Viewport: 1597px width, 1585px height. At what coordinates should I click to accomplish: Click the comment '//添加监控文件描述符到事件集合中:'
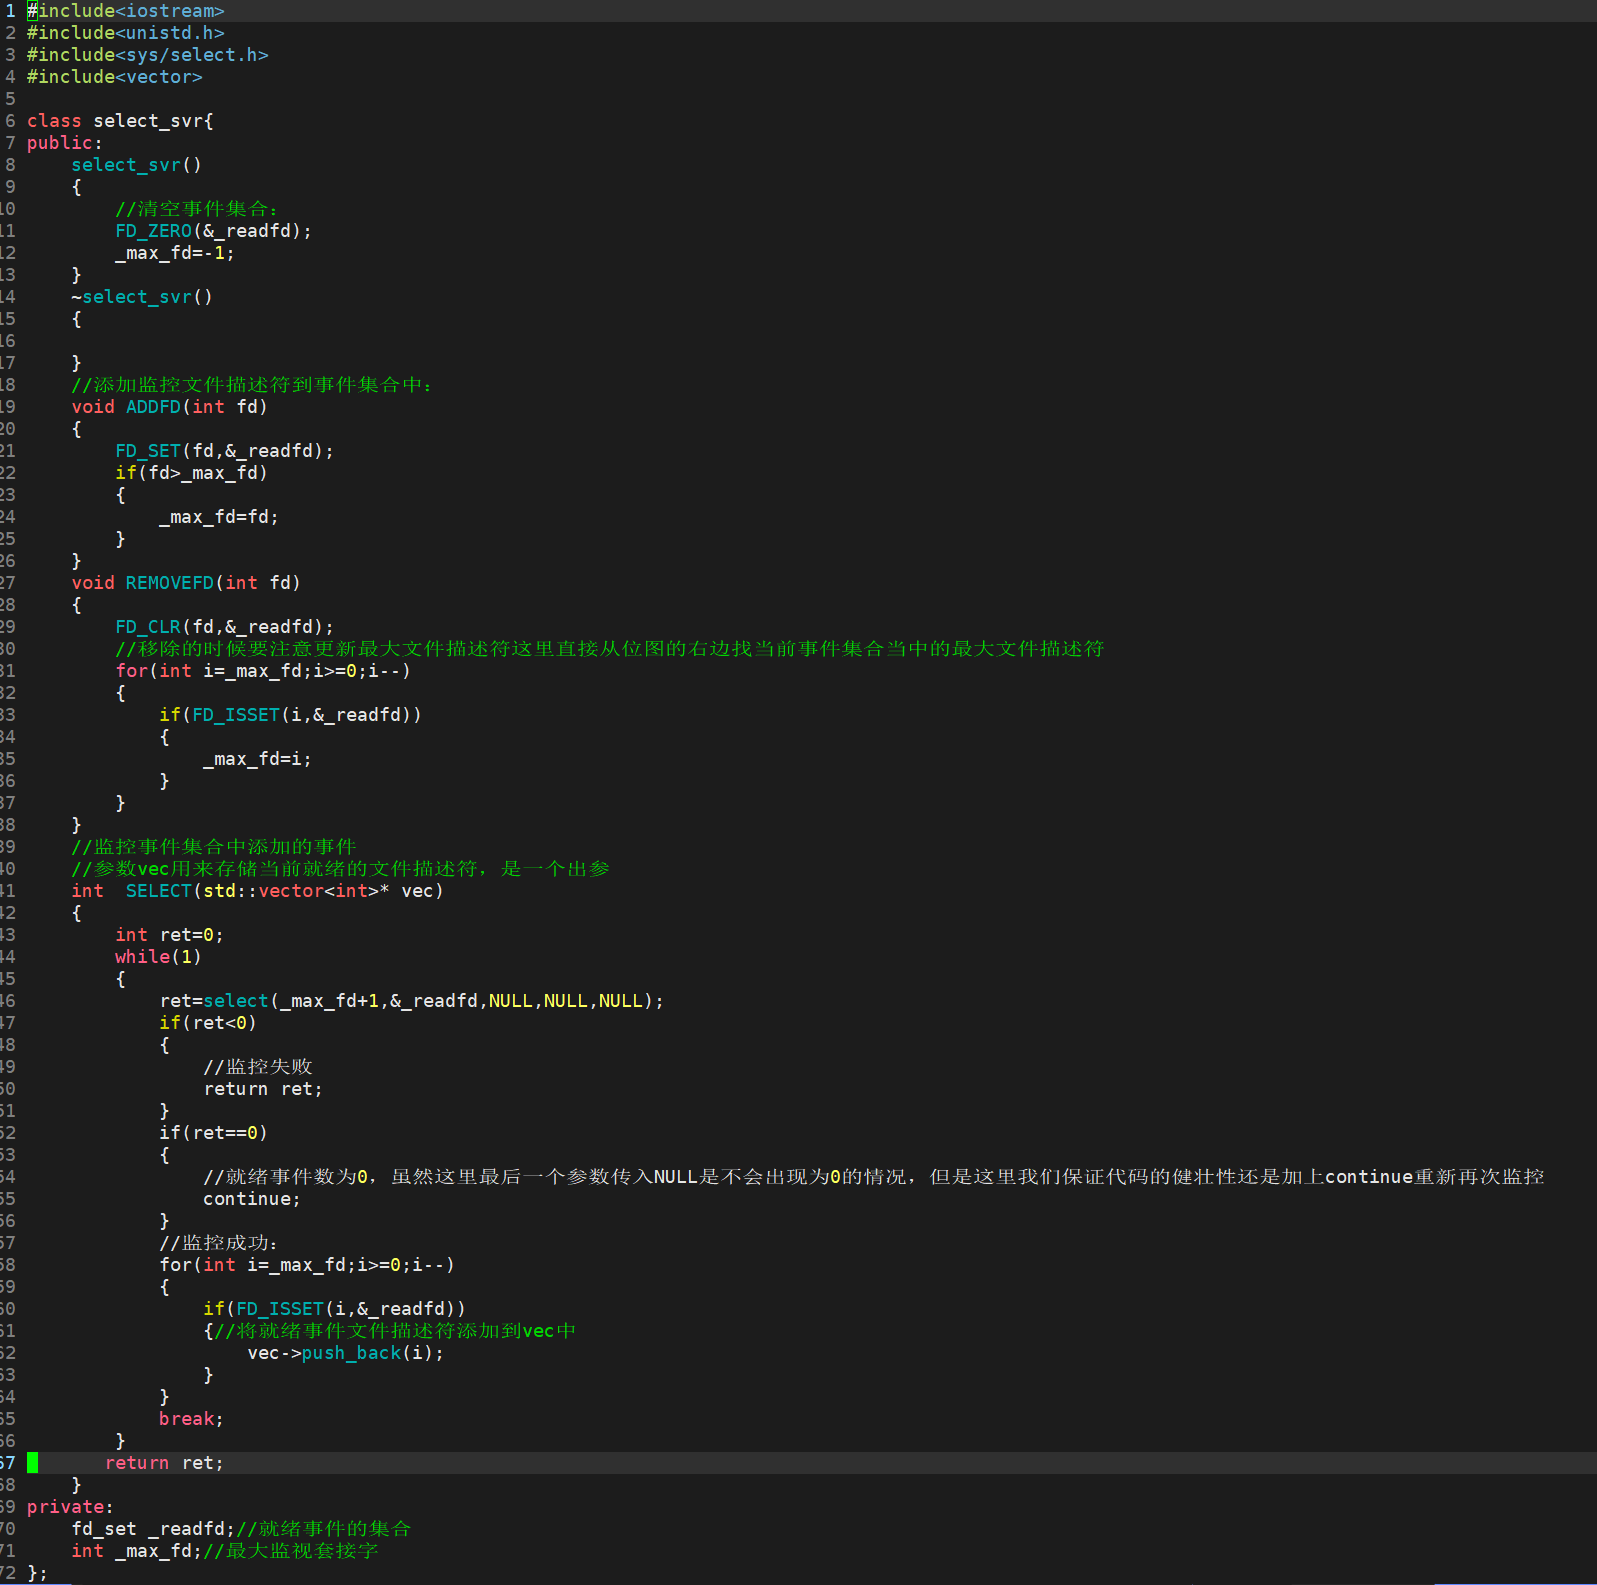tap(252, 385)
